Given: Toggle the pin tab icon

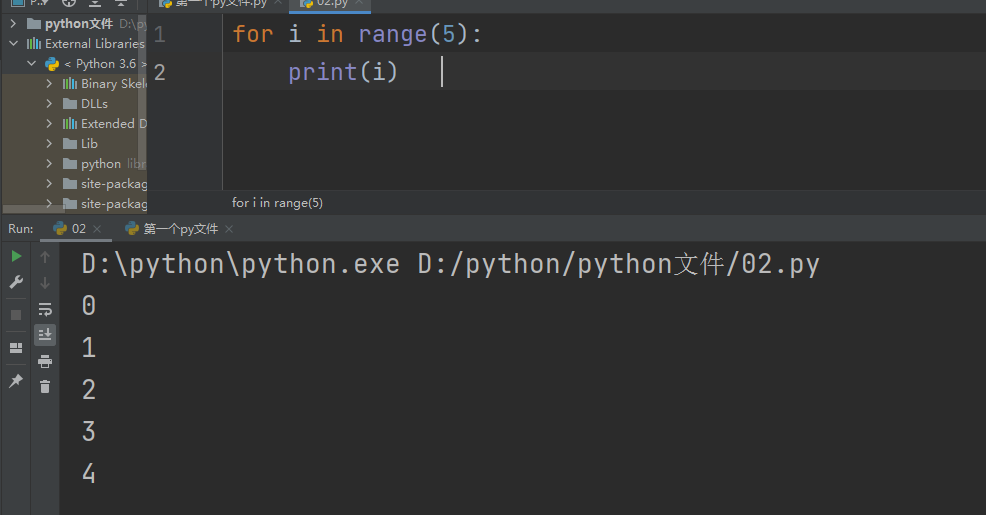Looking at the screenshot, I should pos(16,381).
